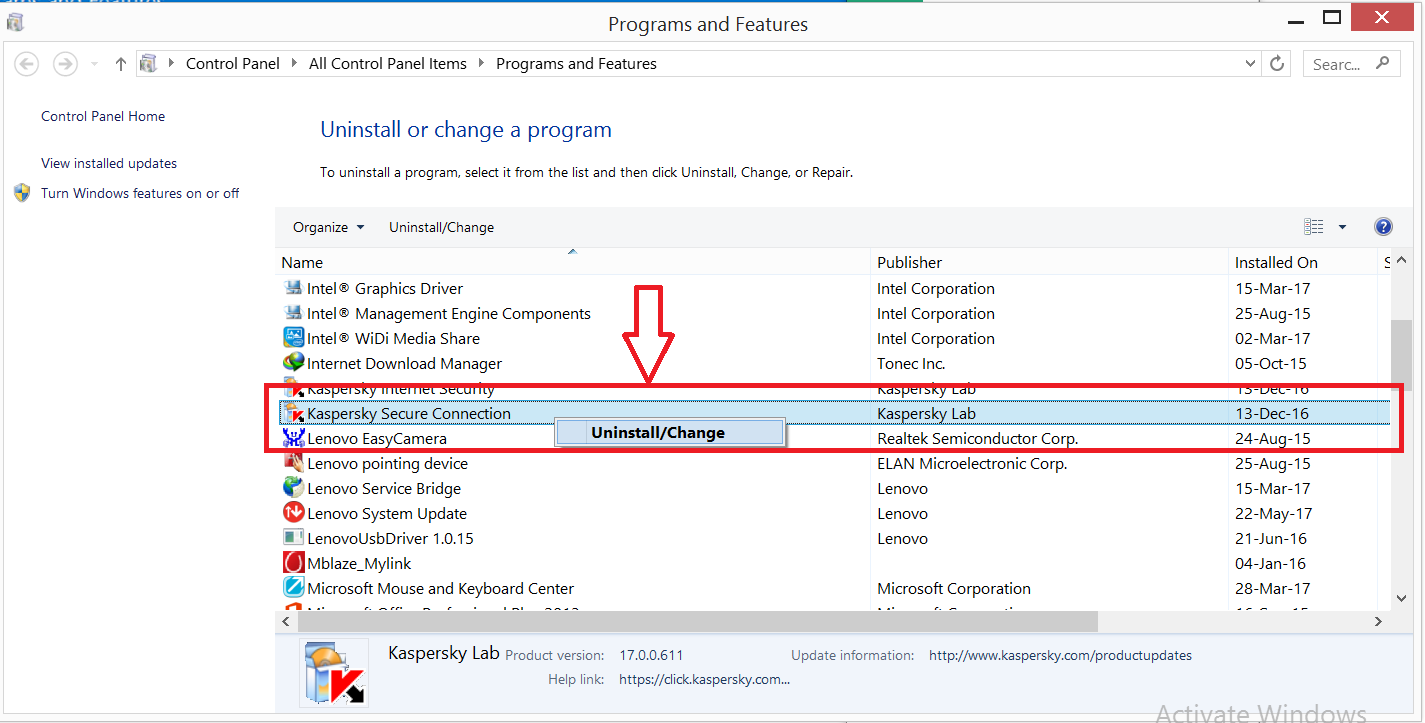Open Help via question mark icon
Image resolution: width=1425 pixels, height=723 pixels.
point(1384,227)
